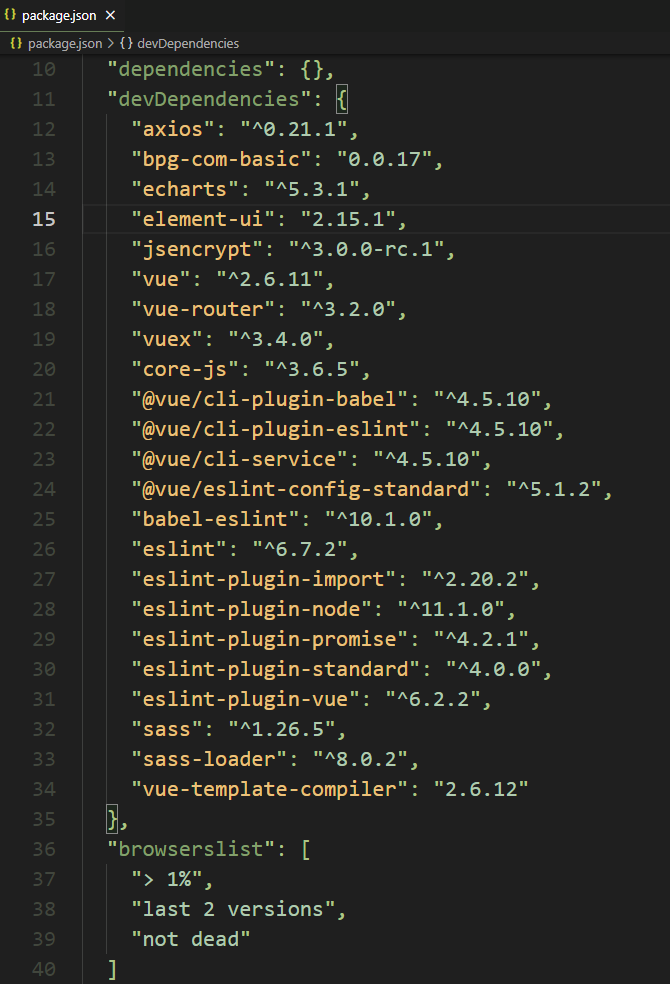This screenshot has height=984, width=670.
Task: Click the "last 2 versions" string
Action: (x=233, y=910)
